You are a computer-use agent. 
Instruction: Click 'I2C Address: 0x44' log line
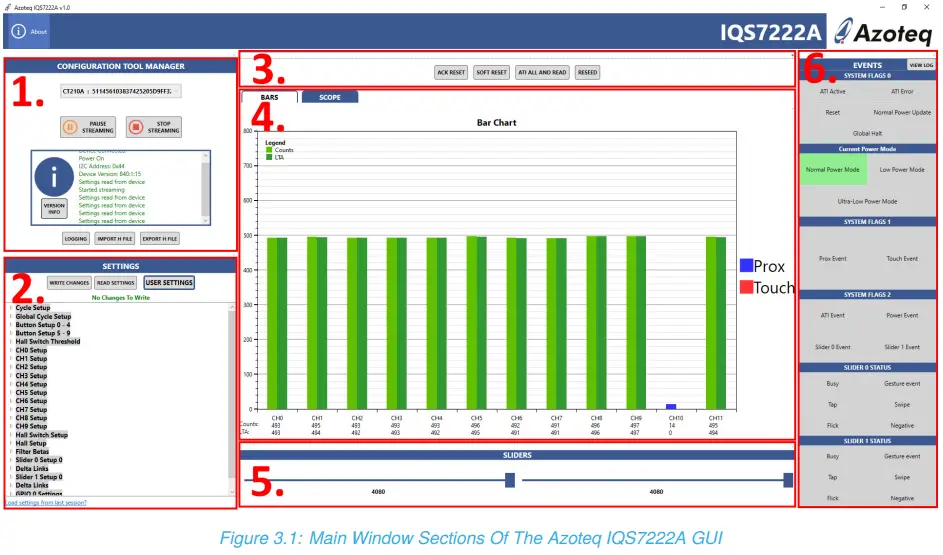click(102, 166)
